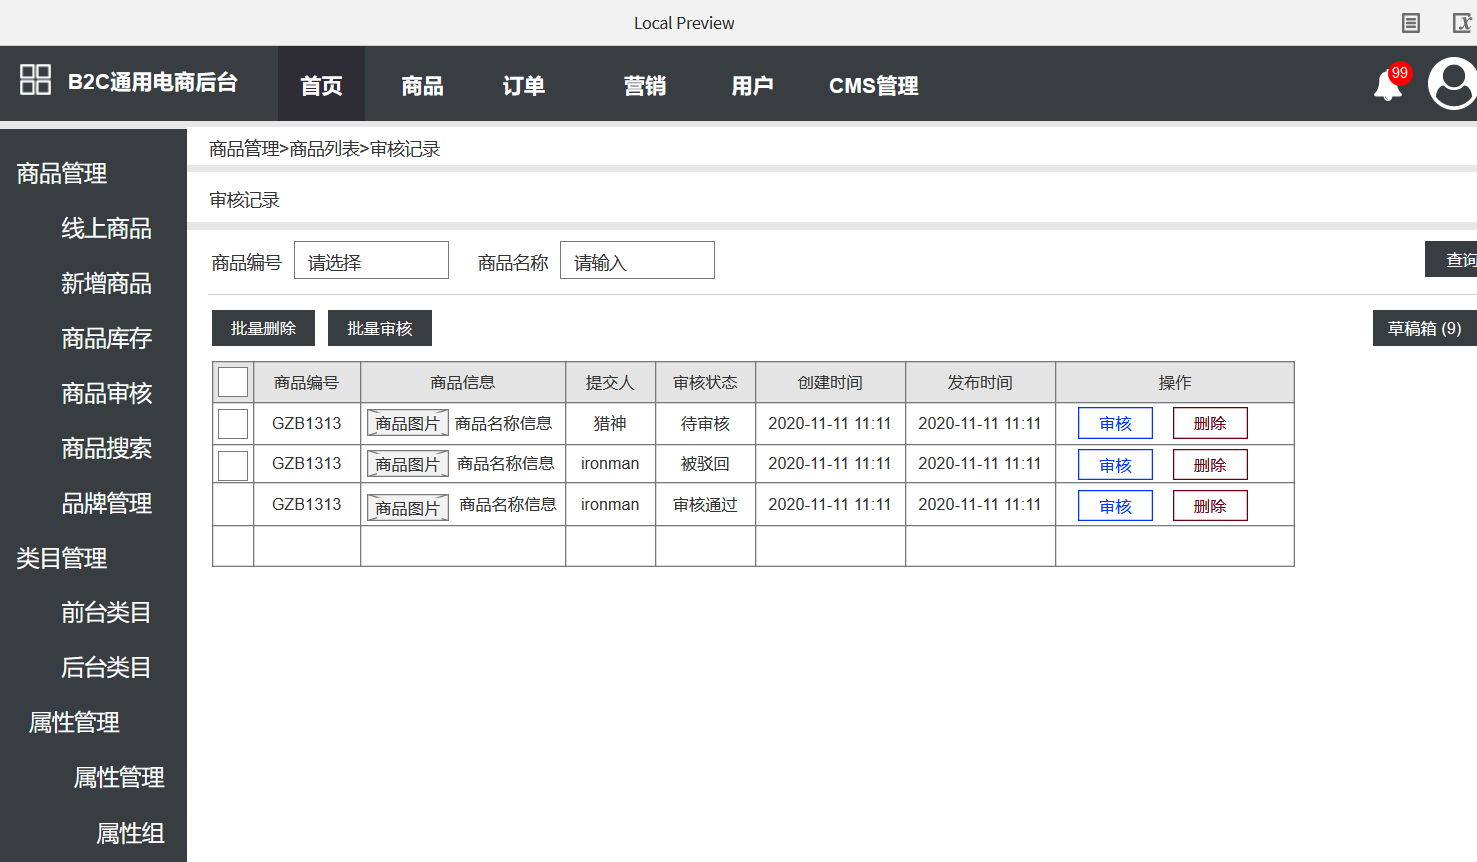
Task: Open the user avatar profile icon
Action: [1453, 83]
